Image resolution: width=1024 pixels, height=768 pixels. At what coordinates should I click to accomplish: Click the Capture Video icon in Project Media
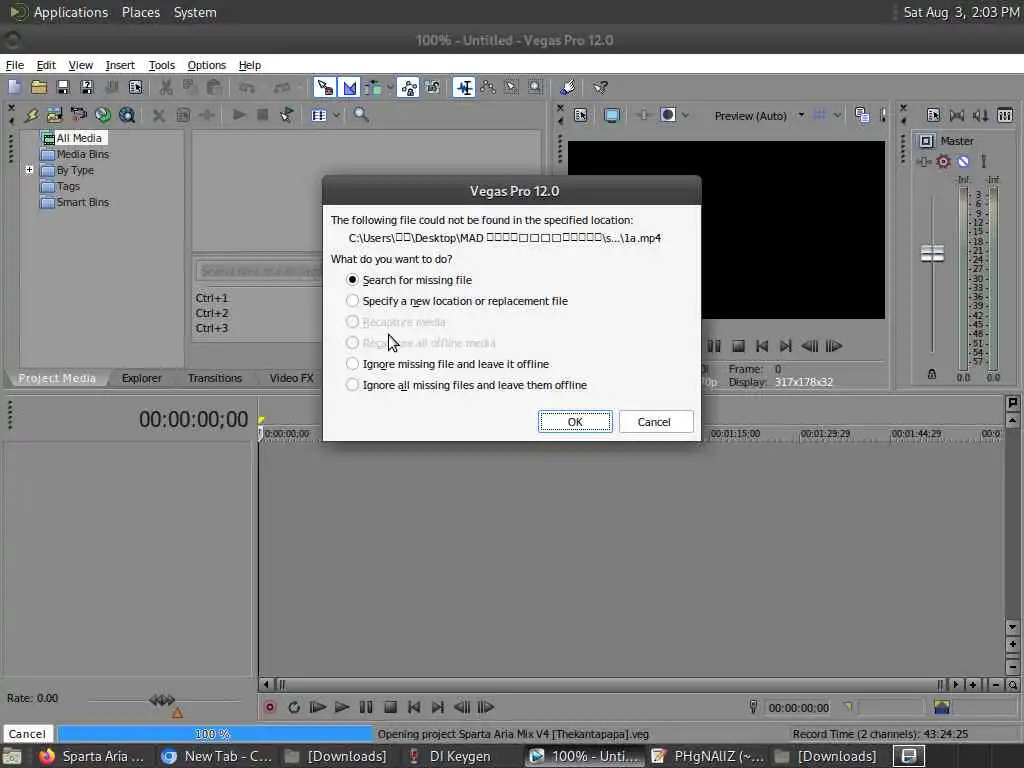78,115
